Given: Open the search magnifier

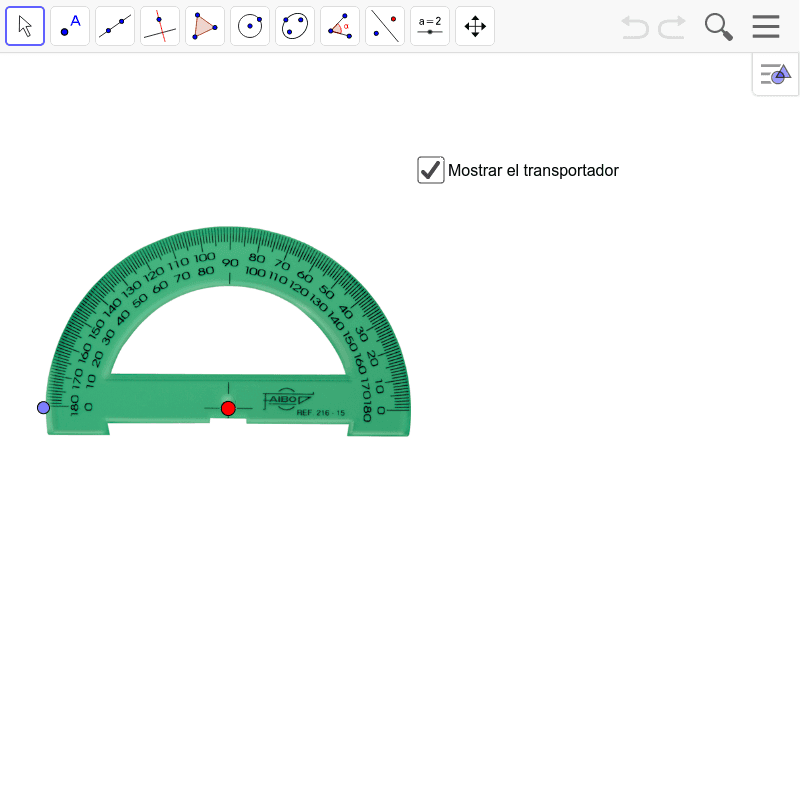Looking at the screenshot, I should 718,27.
